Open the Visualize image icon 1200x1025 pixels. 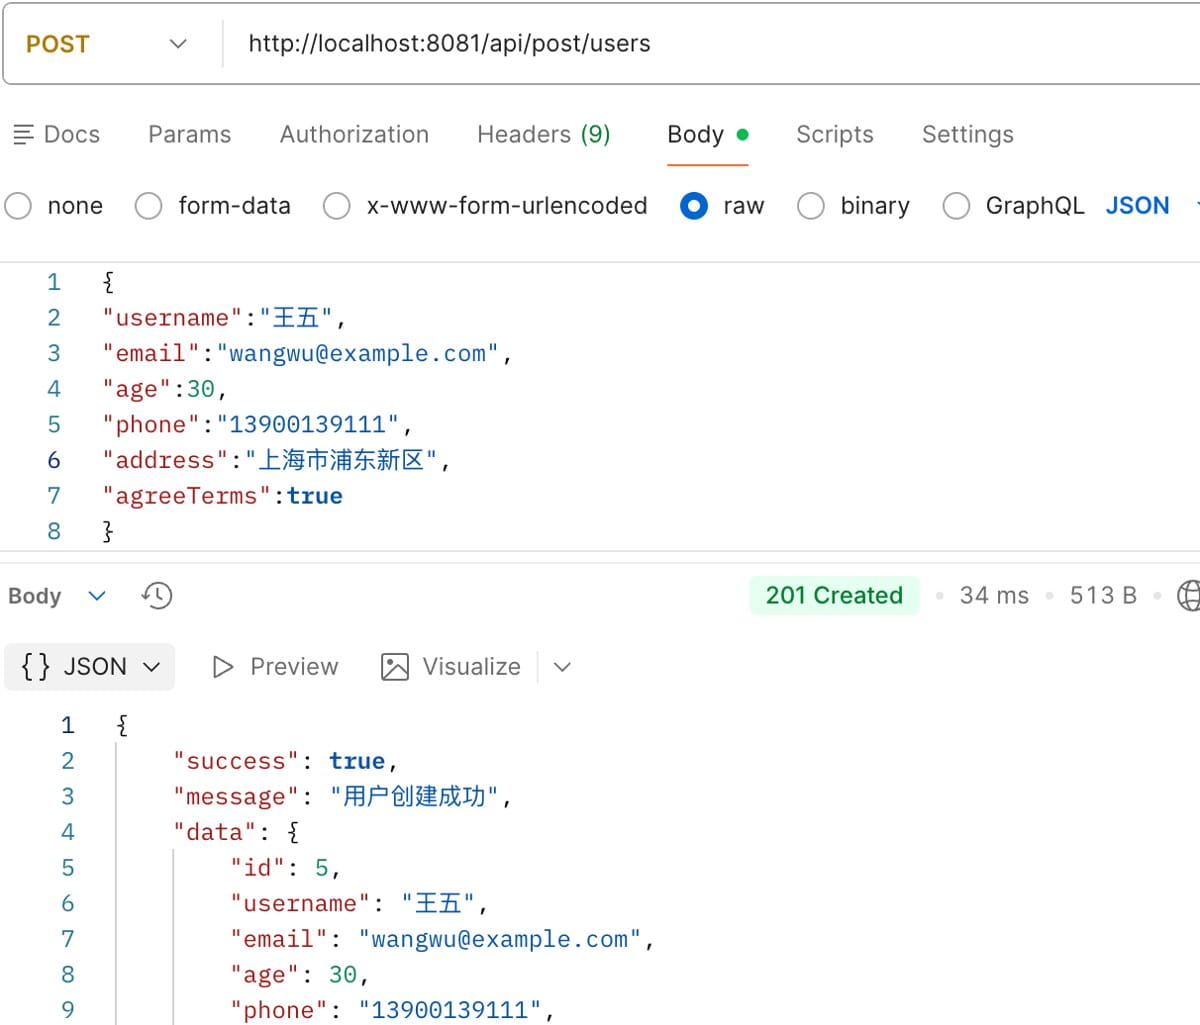pyautogui.click(x=395, y=667)
